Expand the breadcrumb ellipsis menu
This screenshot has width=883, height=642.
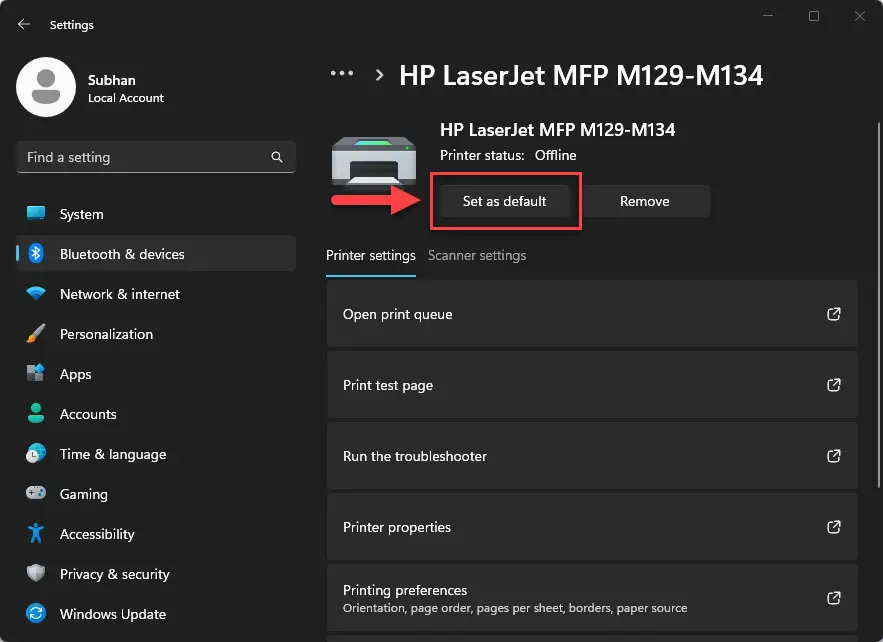coord(342,73)
